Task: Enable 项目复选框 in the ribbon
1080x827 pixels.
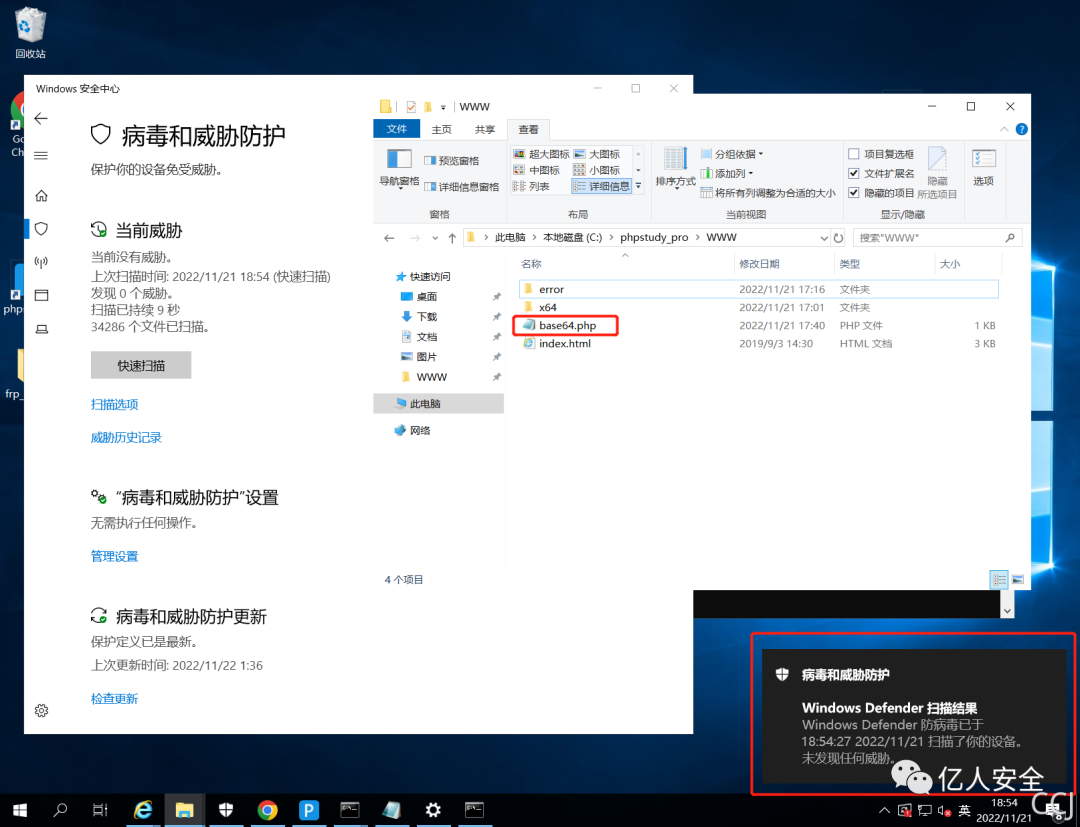Action: coord(856,153)
